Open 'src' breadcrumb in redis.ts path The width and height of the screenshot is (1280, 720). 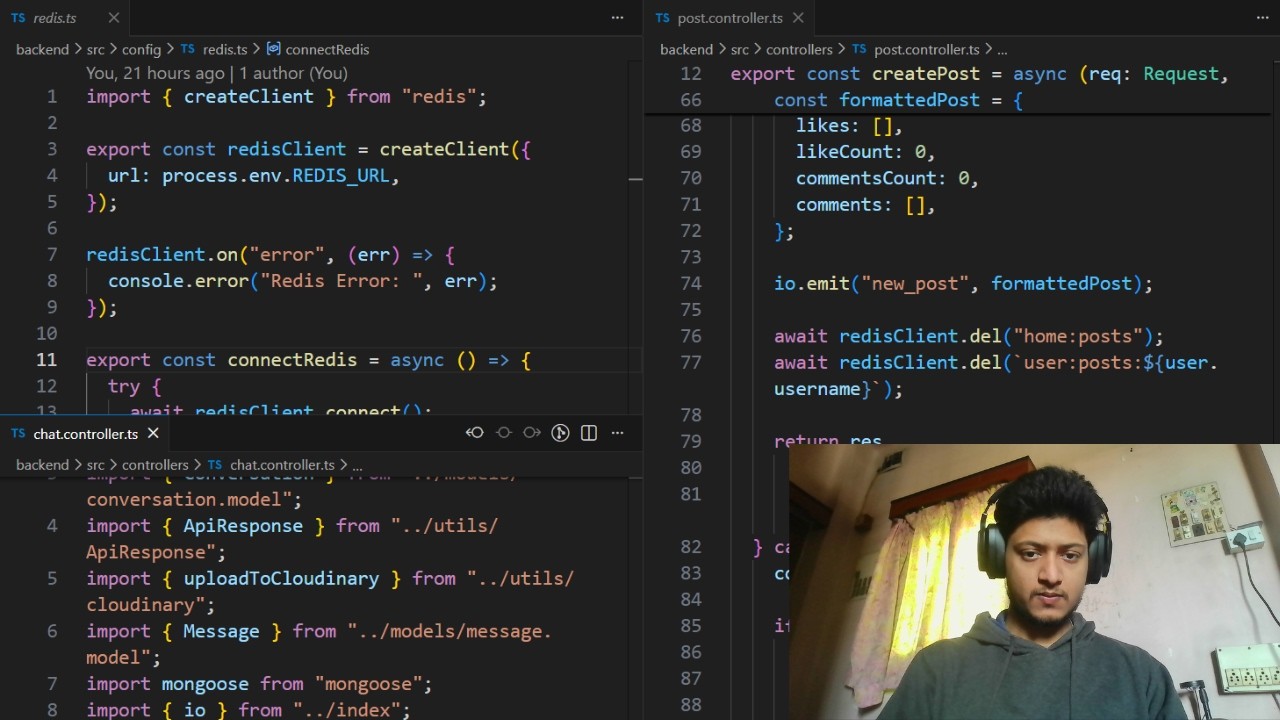point(95,49)
